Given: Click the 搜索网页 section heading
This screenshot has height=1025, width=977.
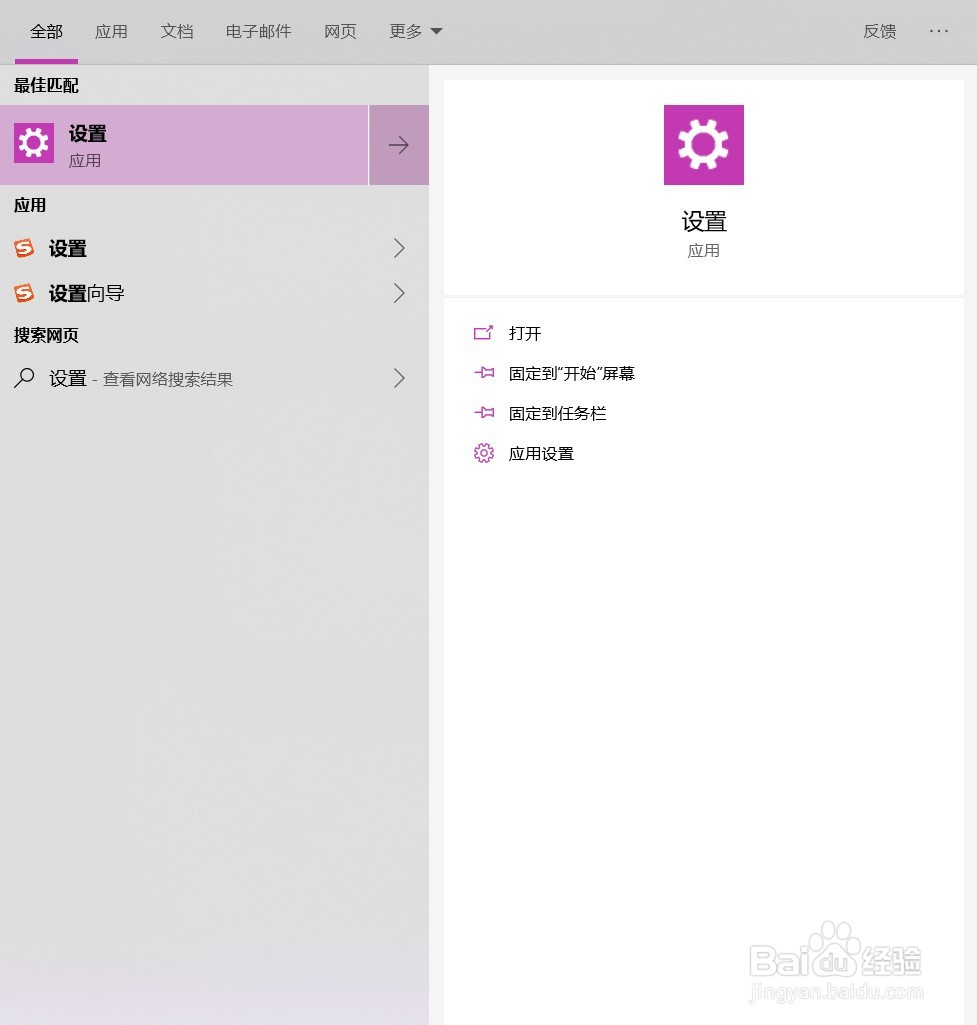Looking at the screenshot, I should (46, 335).
